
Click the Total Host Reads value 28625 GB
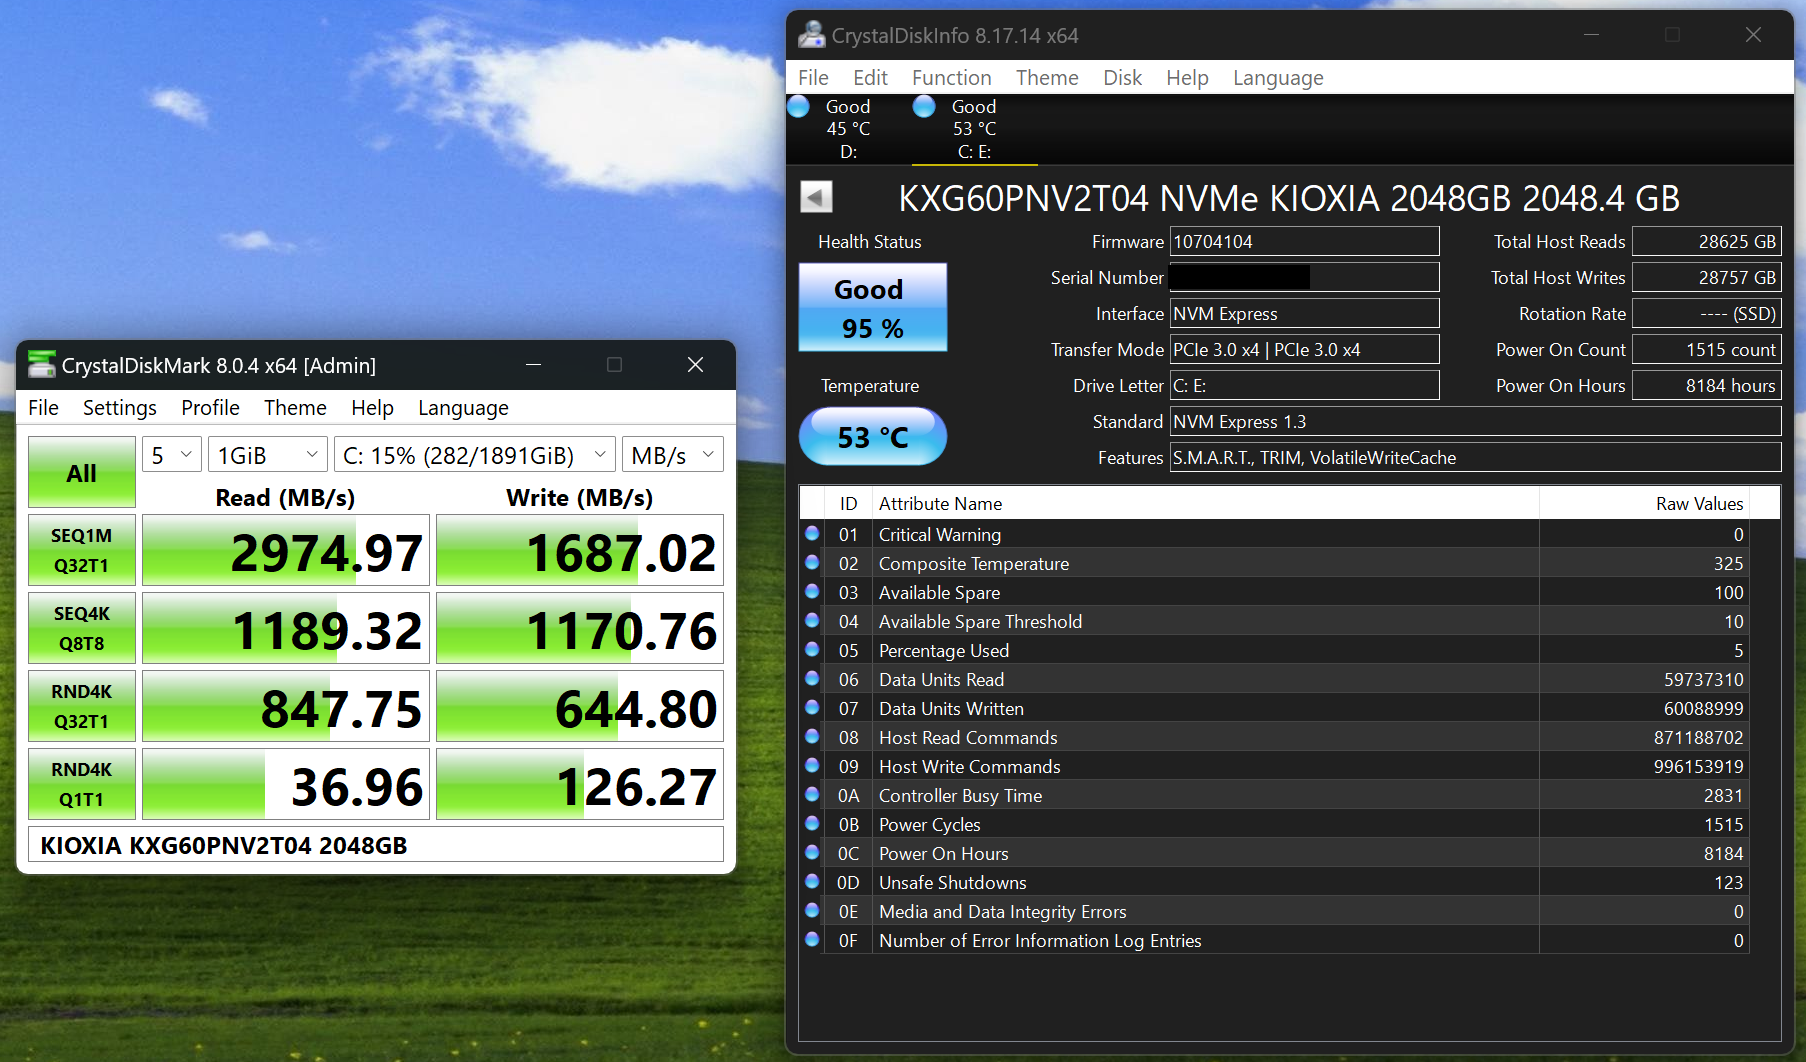click(1706, 241)
